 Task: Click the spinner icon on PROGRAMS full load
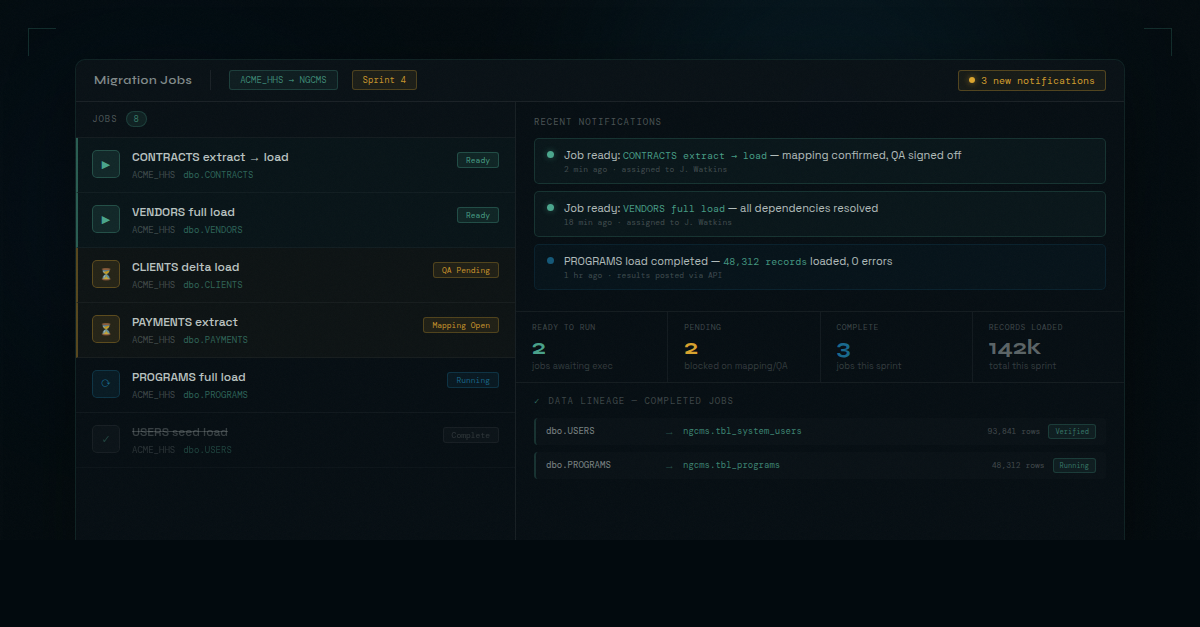pyautogui.click(x=105, y=384)
